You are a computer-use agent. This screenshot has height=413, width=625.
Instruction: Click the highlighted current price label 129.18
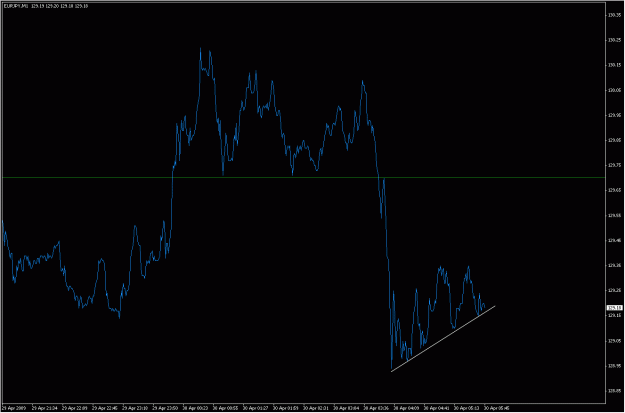point(614,308)
